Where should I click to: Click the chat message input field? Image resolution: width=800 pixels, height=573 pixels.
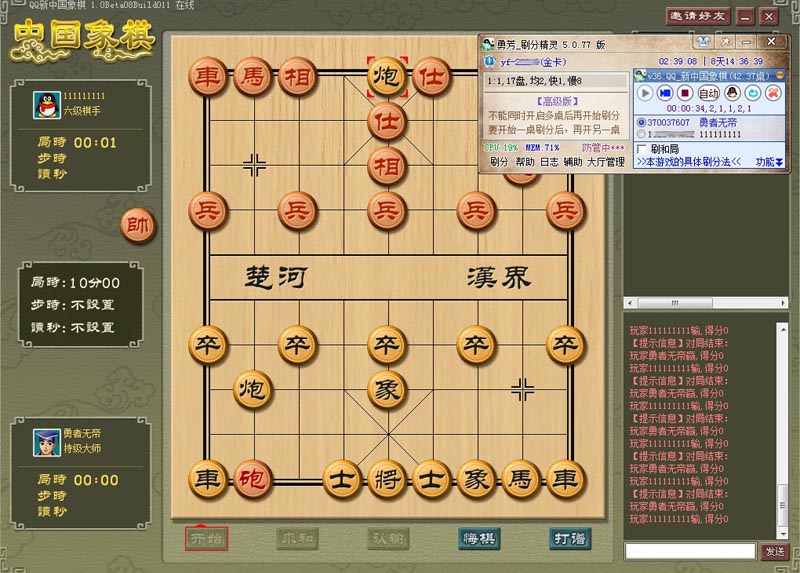click(x=690, y=551)
